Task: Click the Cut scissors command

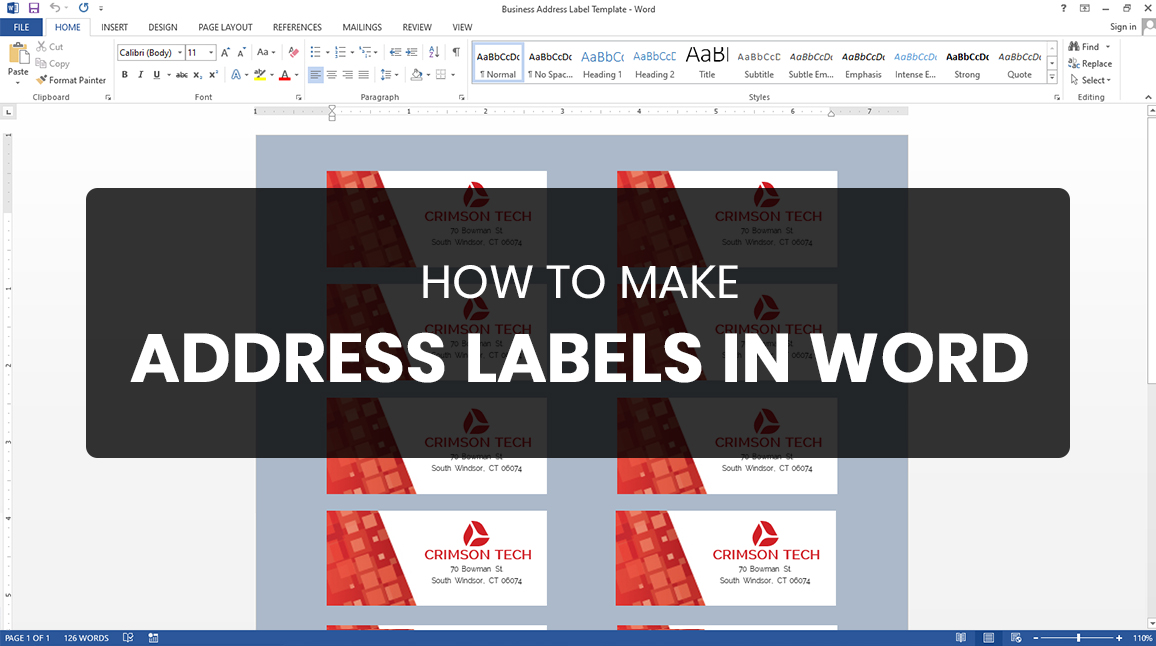Action: [x=49, y=46]
